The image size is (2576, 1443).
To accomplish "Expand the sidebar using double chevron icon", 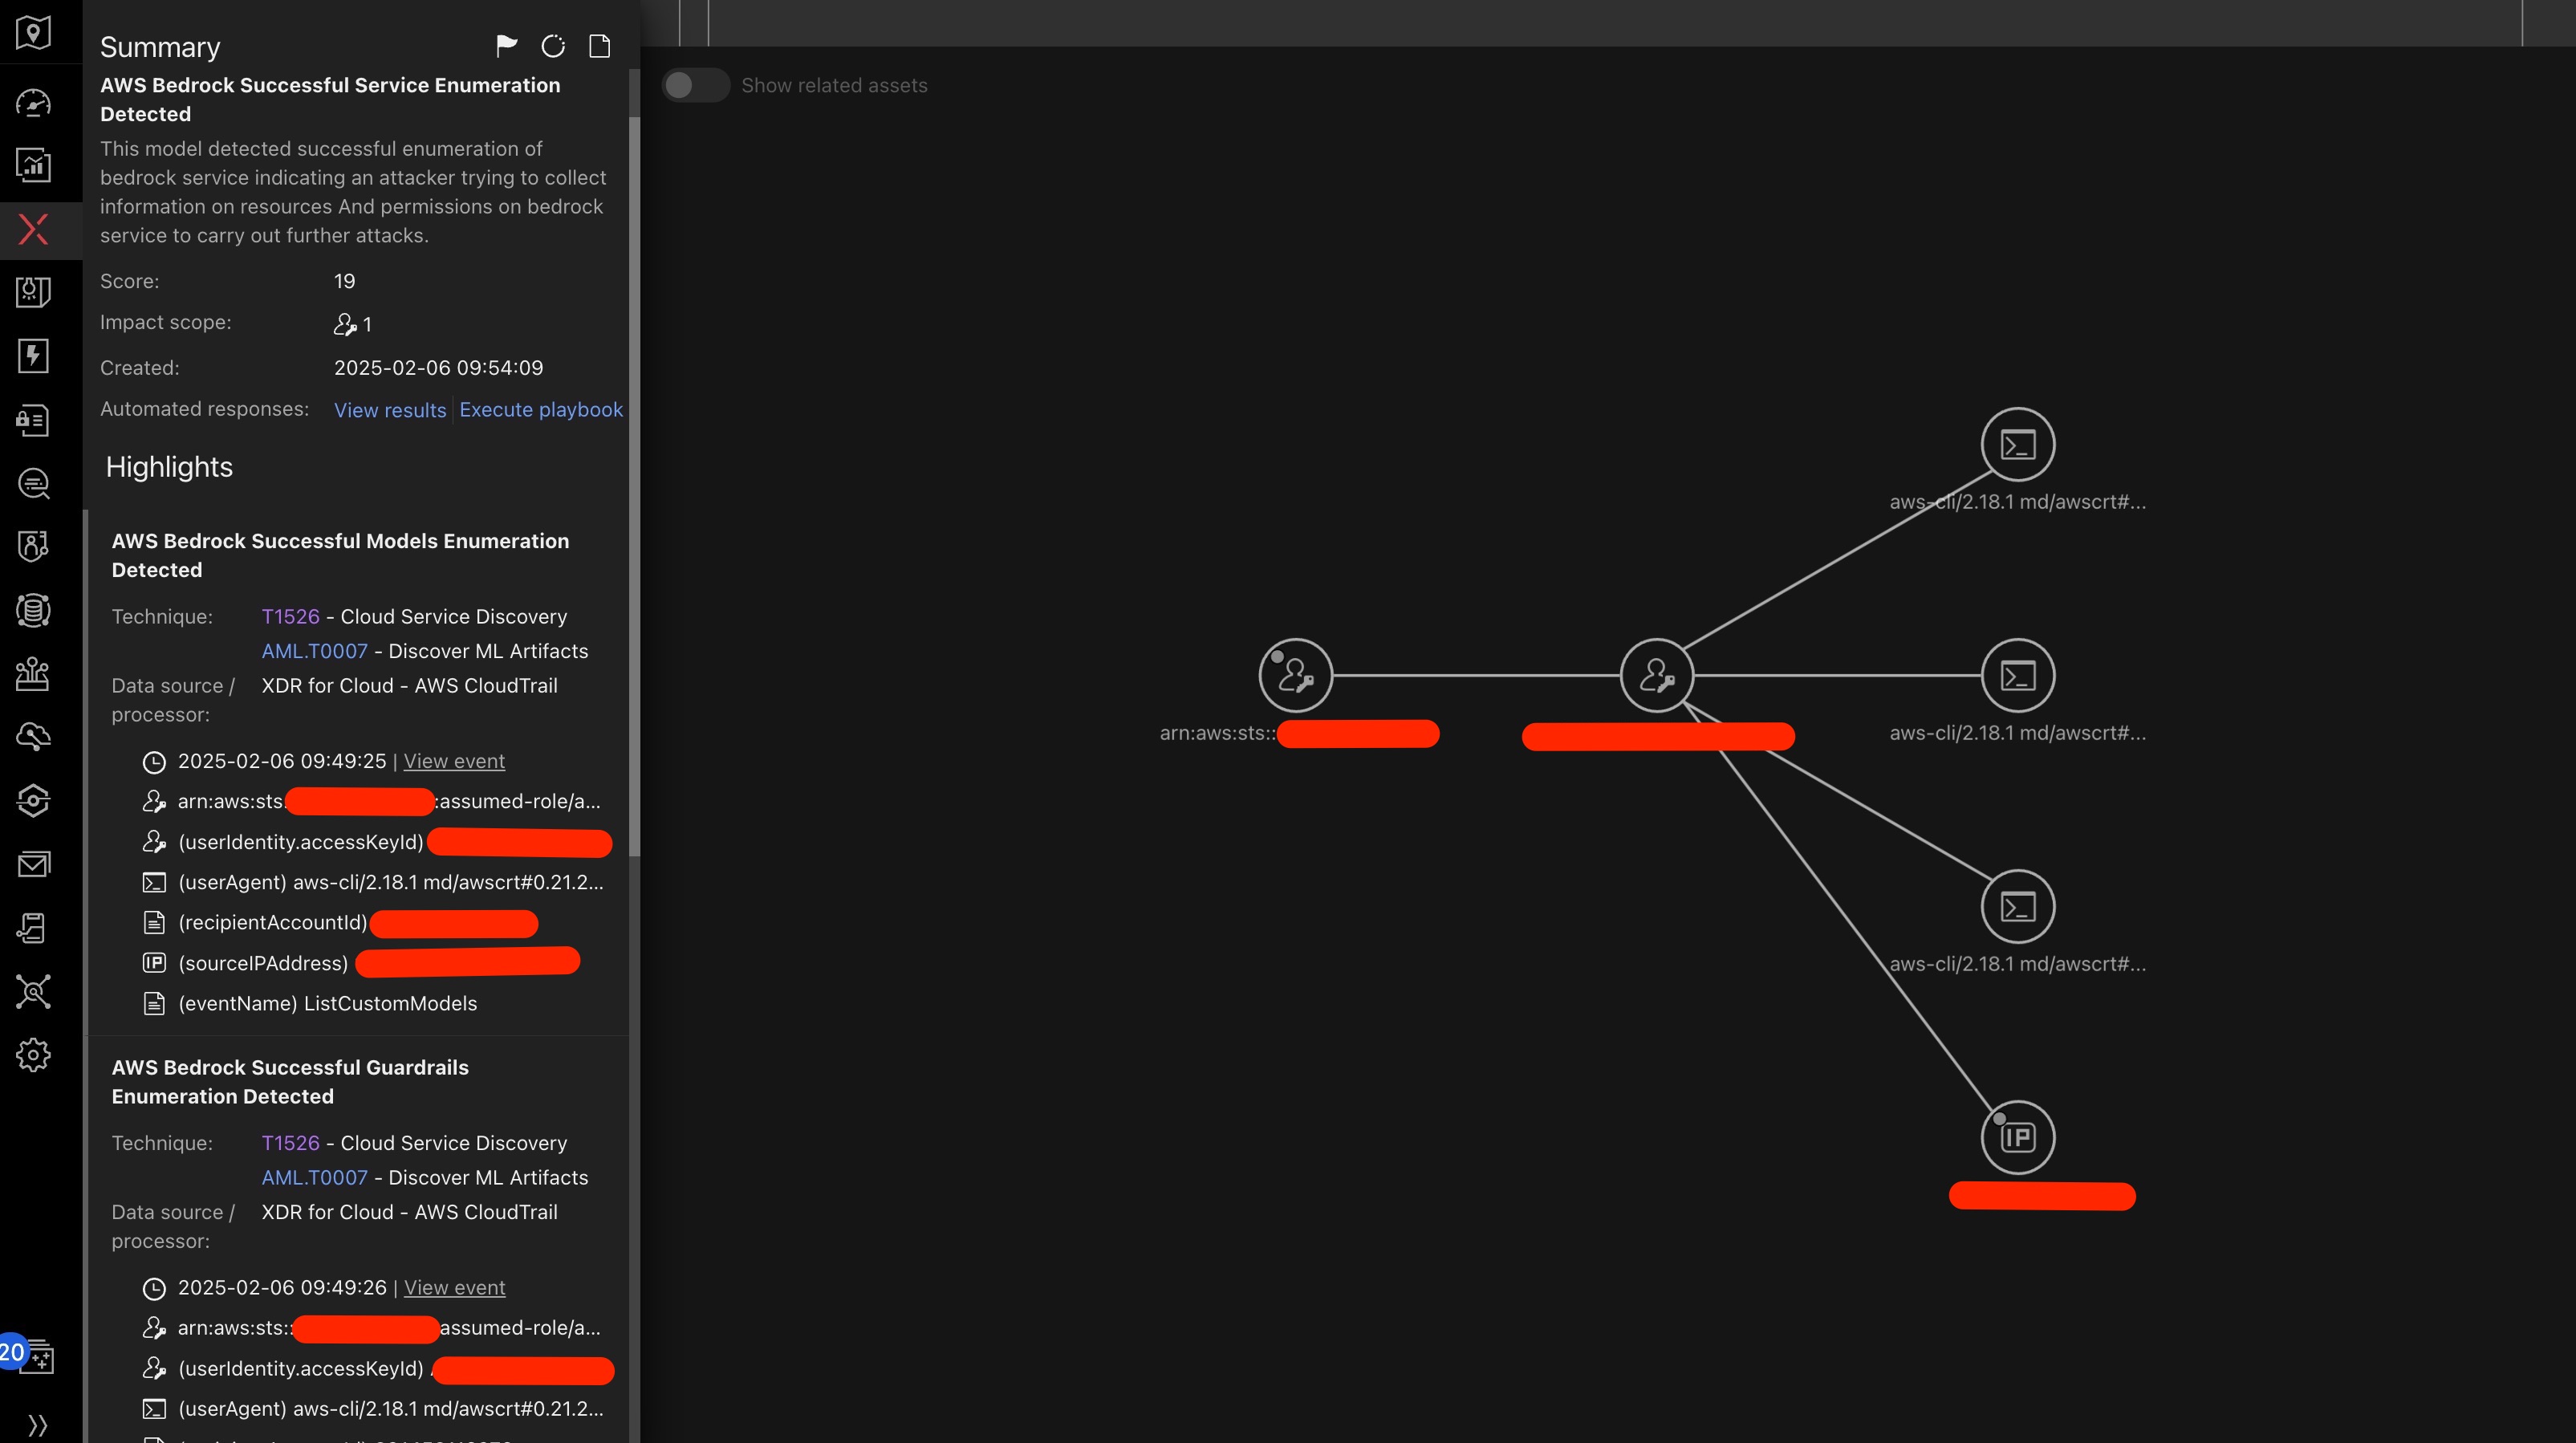I will click(x=37, y=1425).
